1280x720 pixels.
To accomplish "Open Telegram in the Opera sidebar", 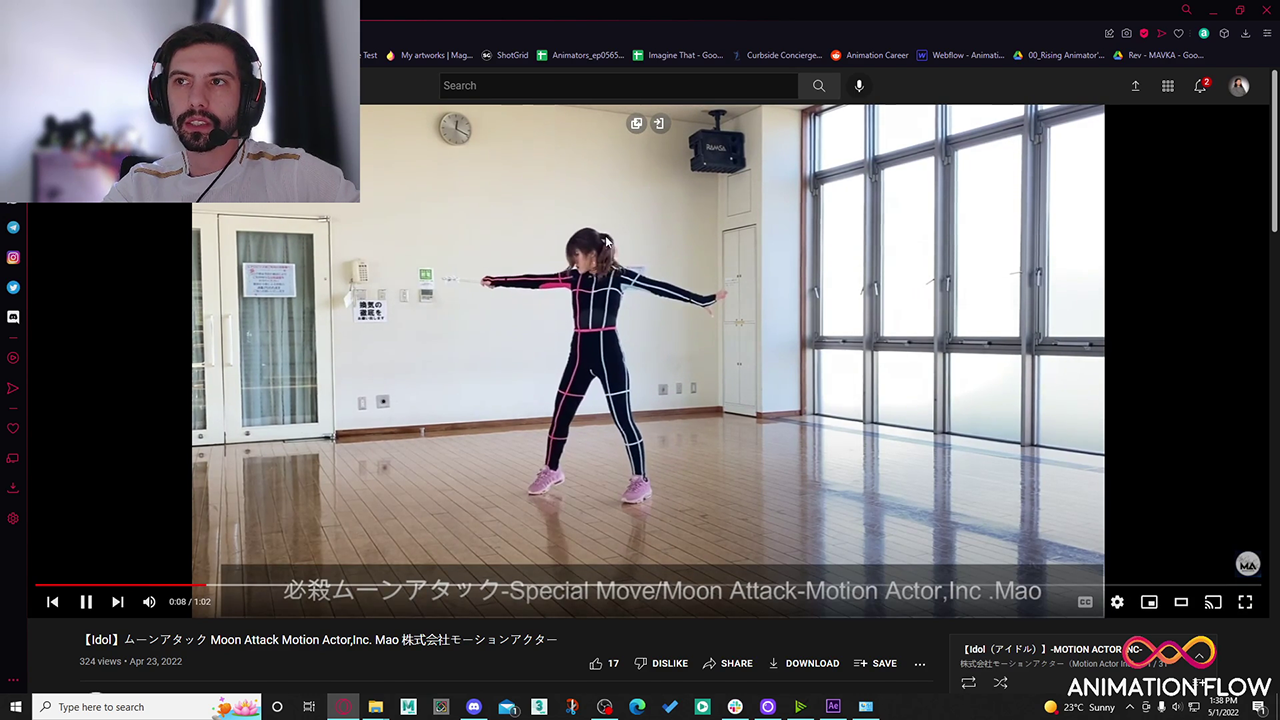I will (x=13, y=228).
